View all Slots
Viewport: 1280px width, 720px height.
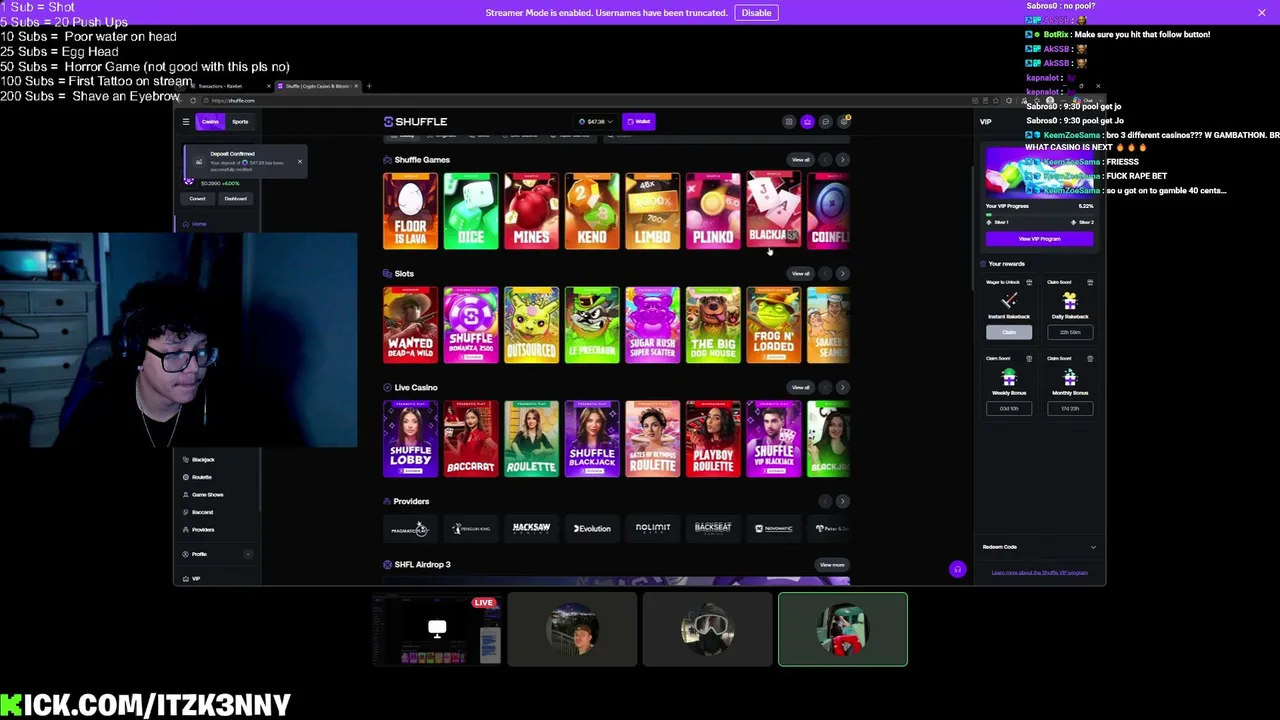801,274
